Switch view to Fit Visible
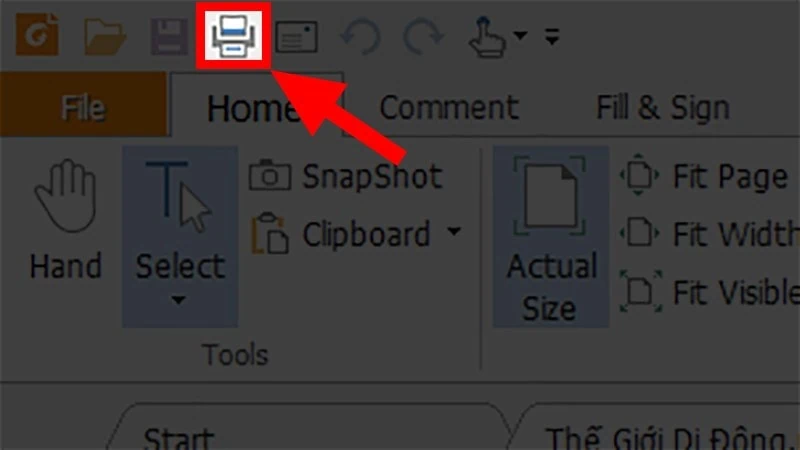This screenshot has height=450, width=800. coord(709,292)
